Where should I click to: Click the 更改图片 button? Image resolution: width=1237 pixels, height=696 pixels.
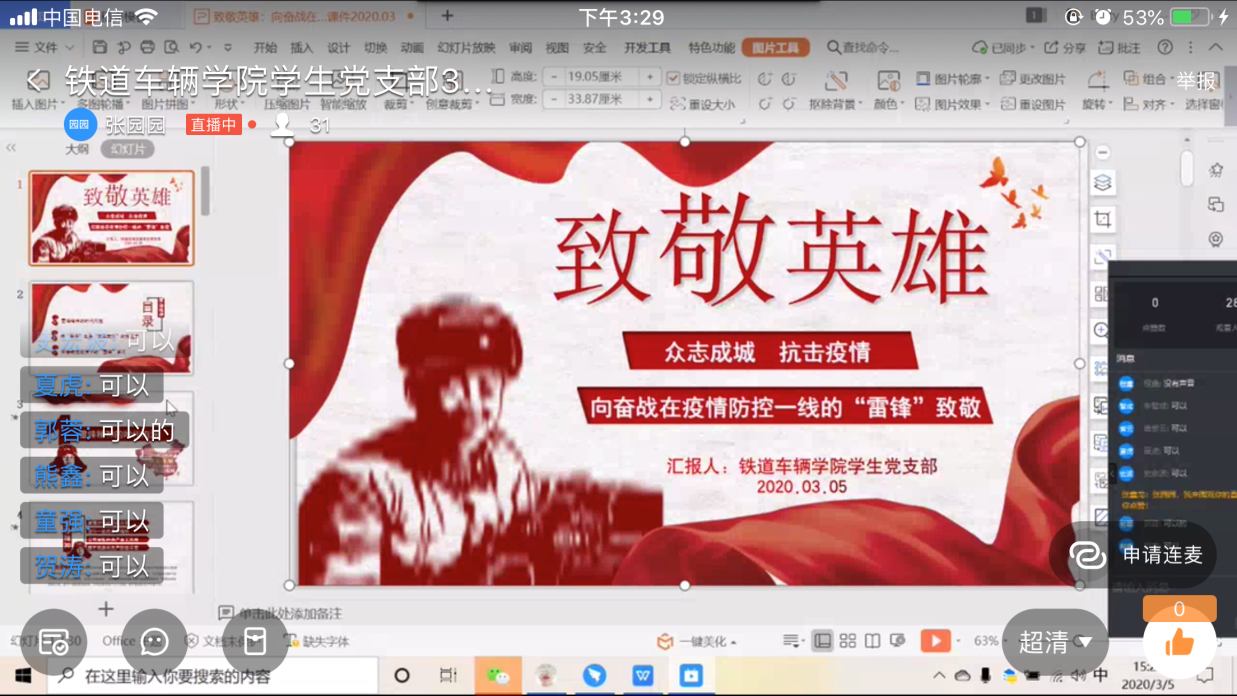1033,79
